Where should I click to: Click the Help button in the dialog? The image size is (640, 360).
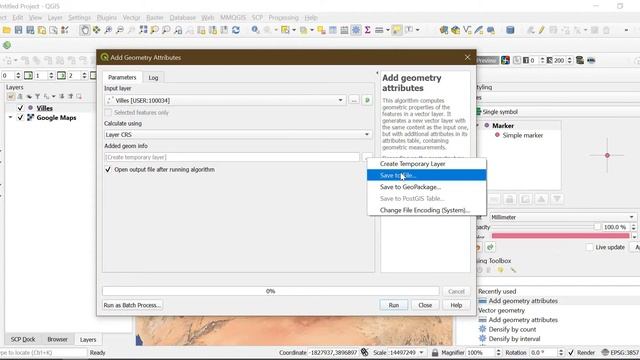tap(456, 305)
